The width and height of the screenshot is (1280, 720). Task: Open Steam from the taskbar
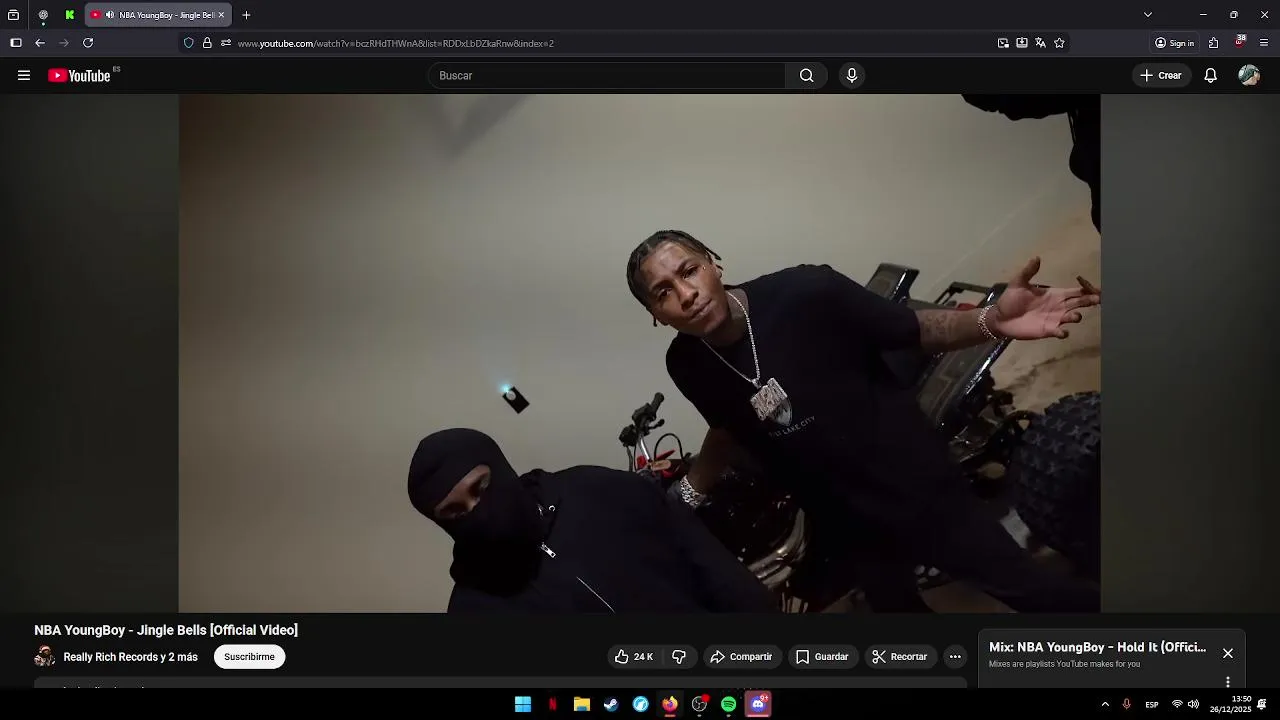pos(611,704)
